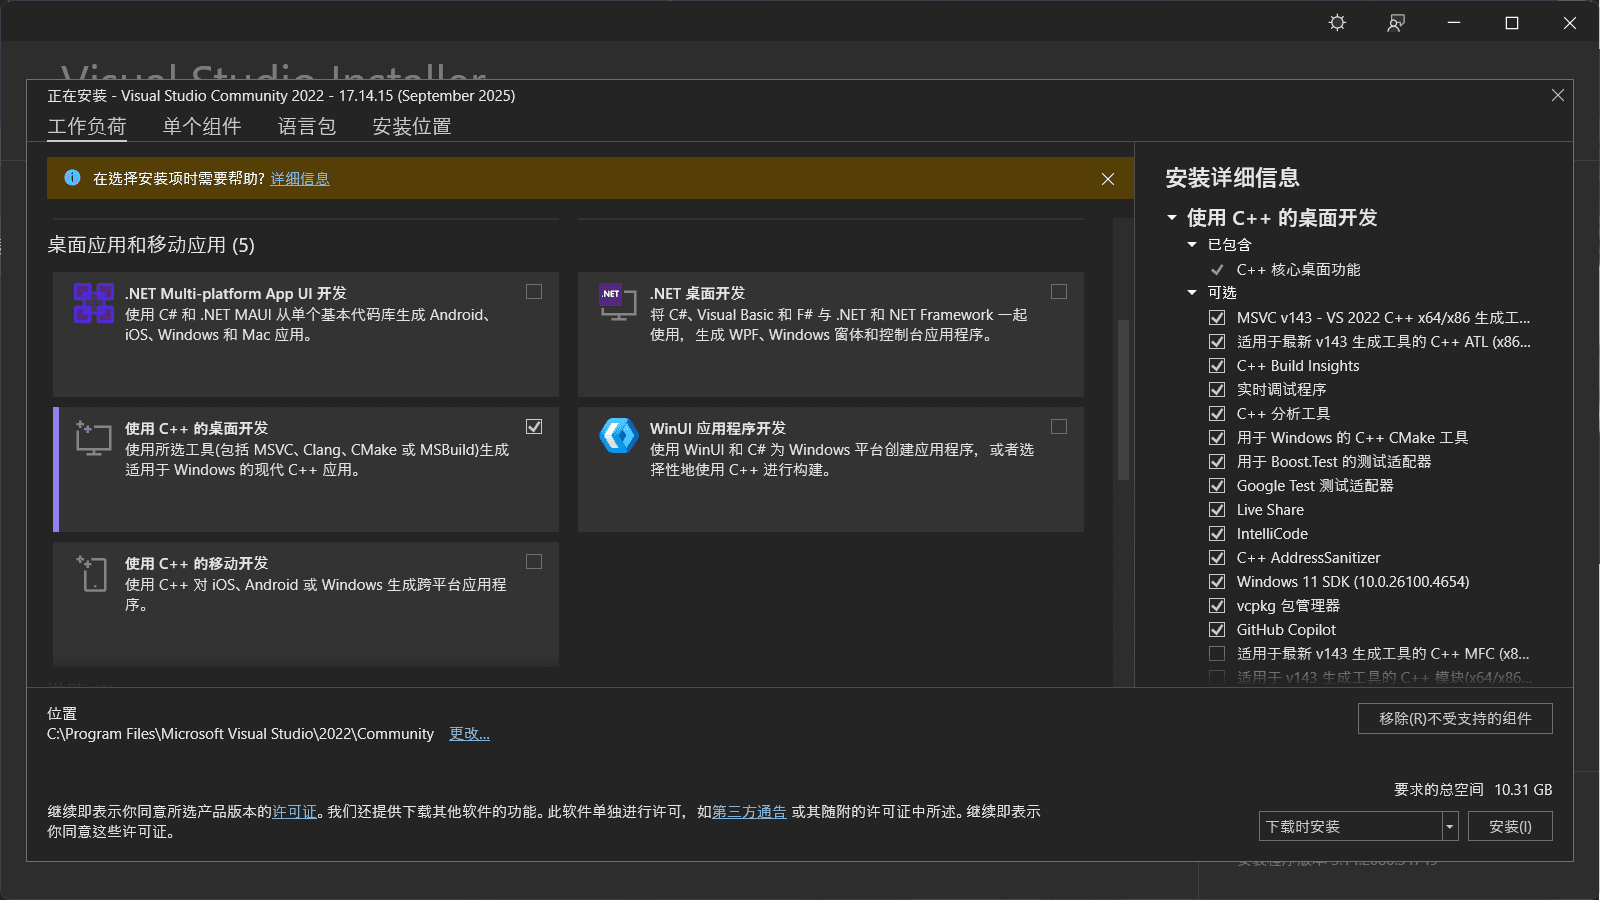
Task: Click the 更改... location link
Action: [469, 734]
